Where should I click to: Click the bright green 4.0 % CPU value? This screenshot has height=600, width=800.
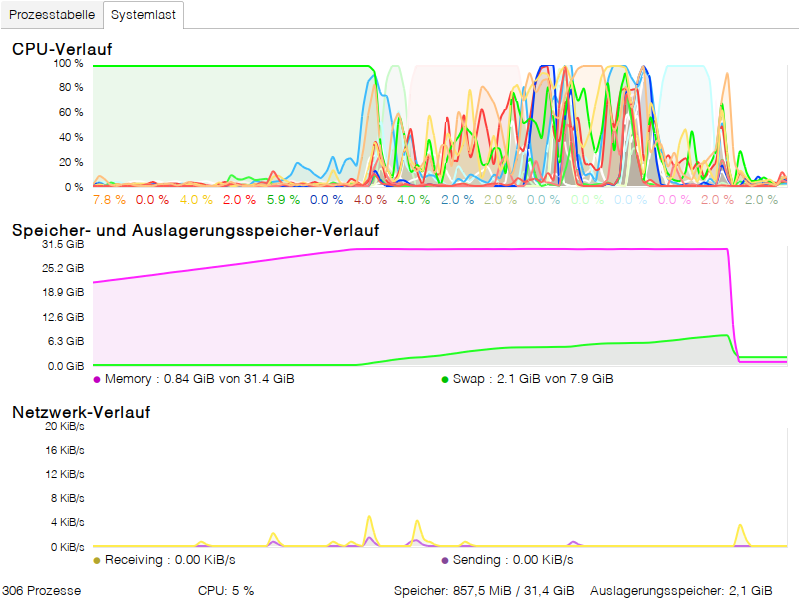413,199
